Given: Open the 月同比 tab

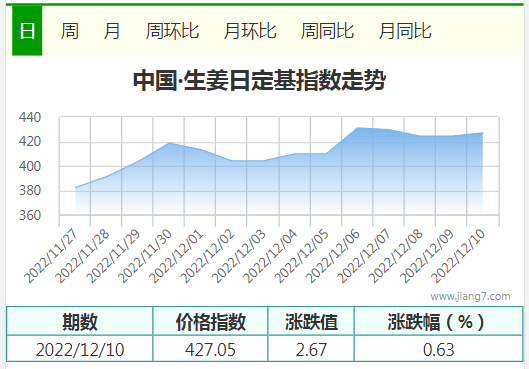Looking at the screenshot, I should 405,31.
